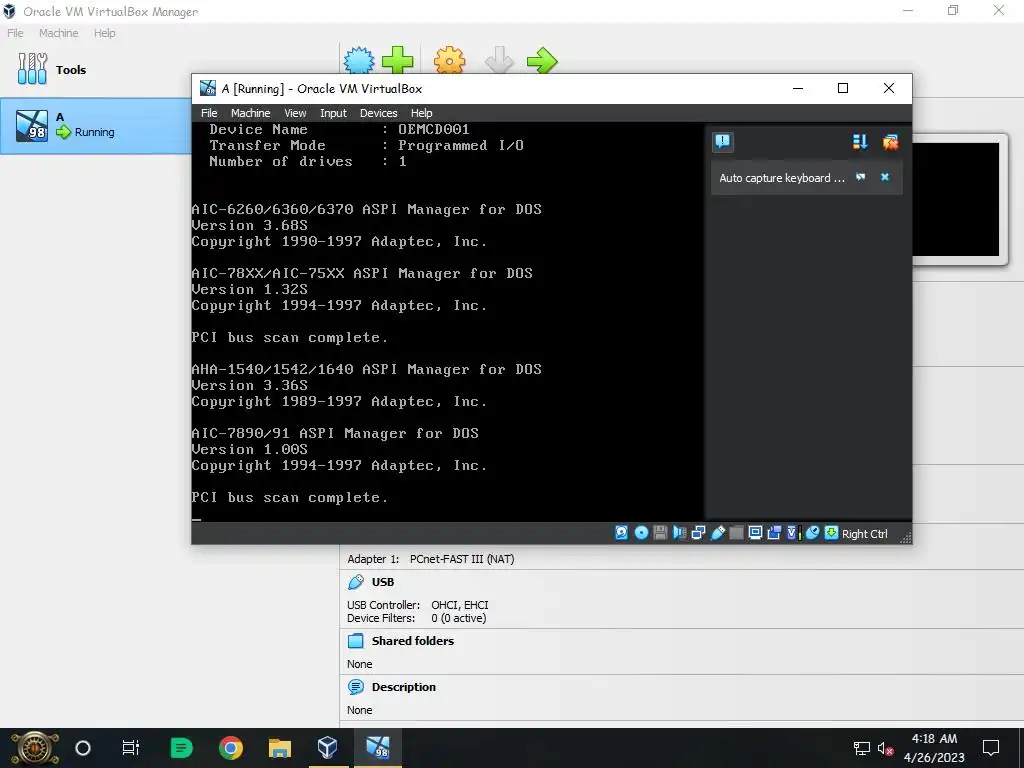Viewport: 1024px width, 768px height.
Task: Click the hard disk activity status icon
Action: pos(622,533)
